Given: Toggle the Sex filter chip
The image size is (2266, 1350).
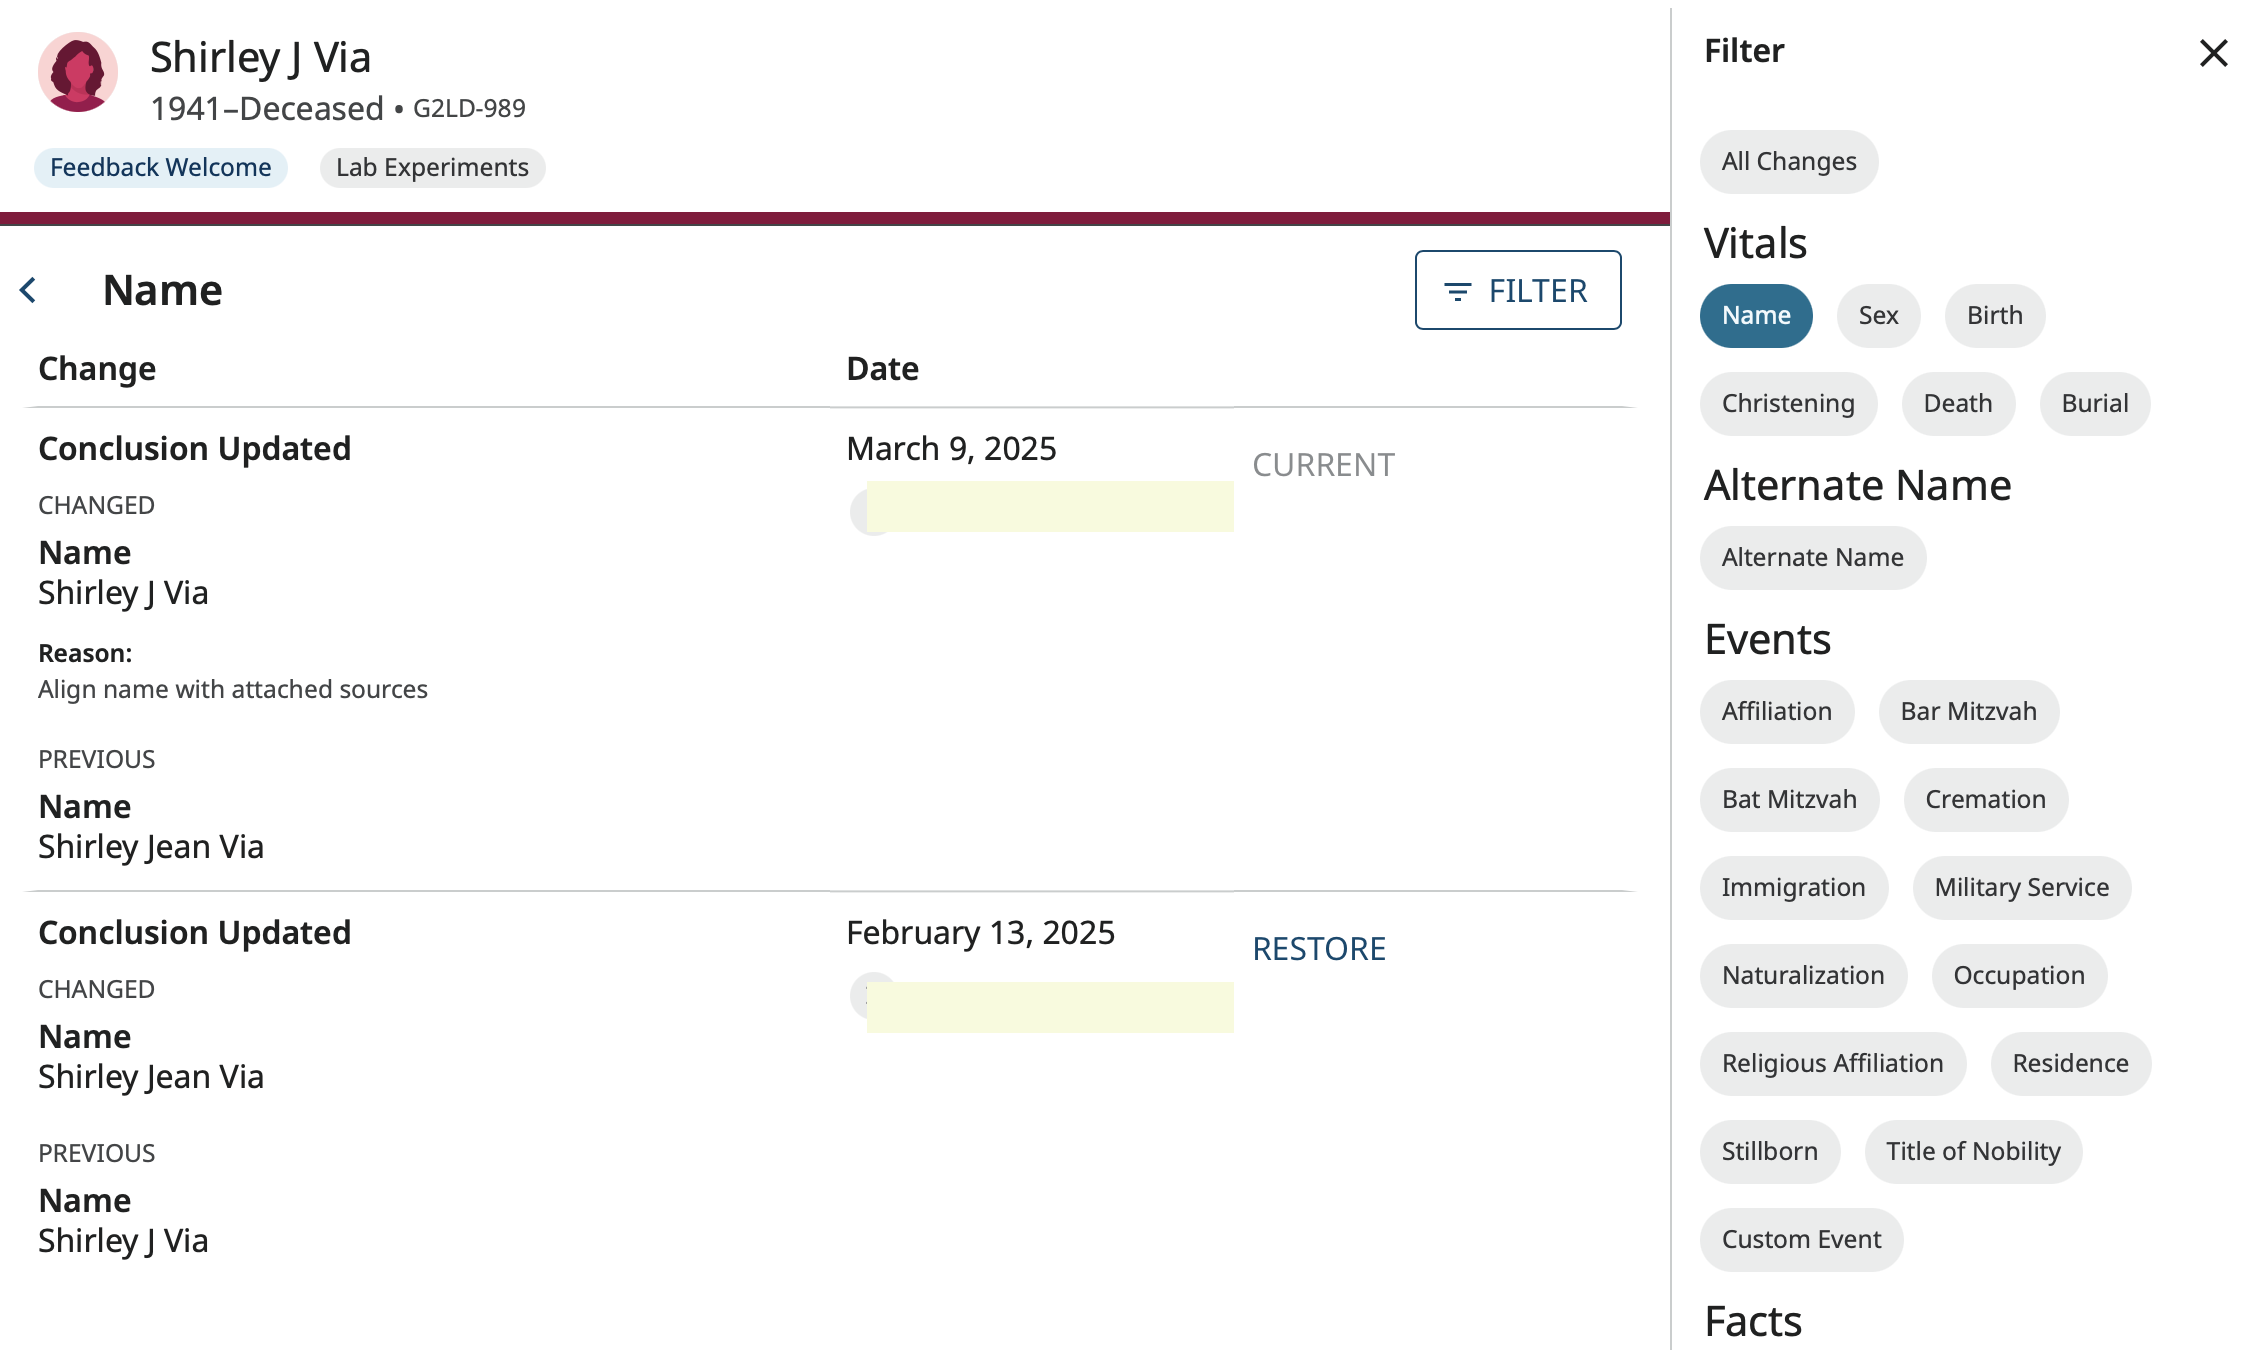Looking at the screenshot, I should point(1878,315).
